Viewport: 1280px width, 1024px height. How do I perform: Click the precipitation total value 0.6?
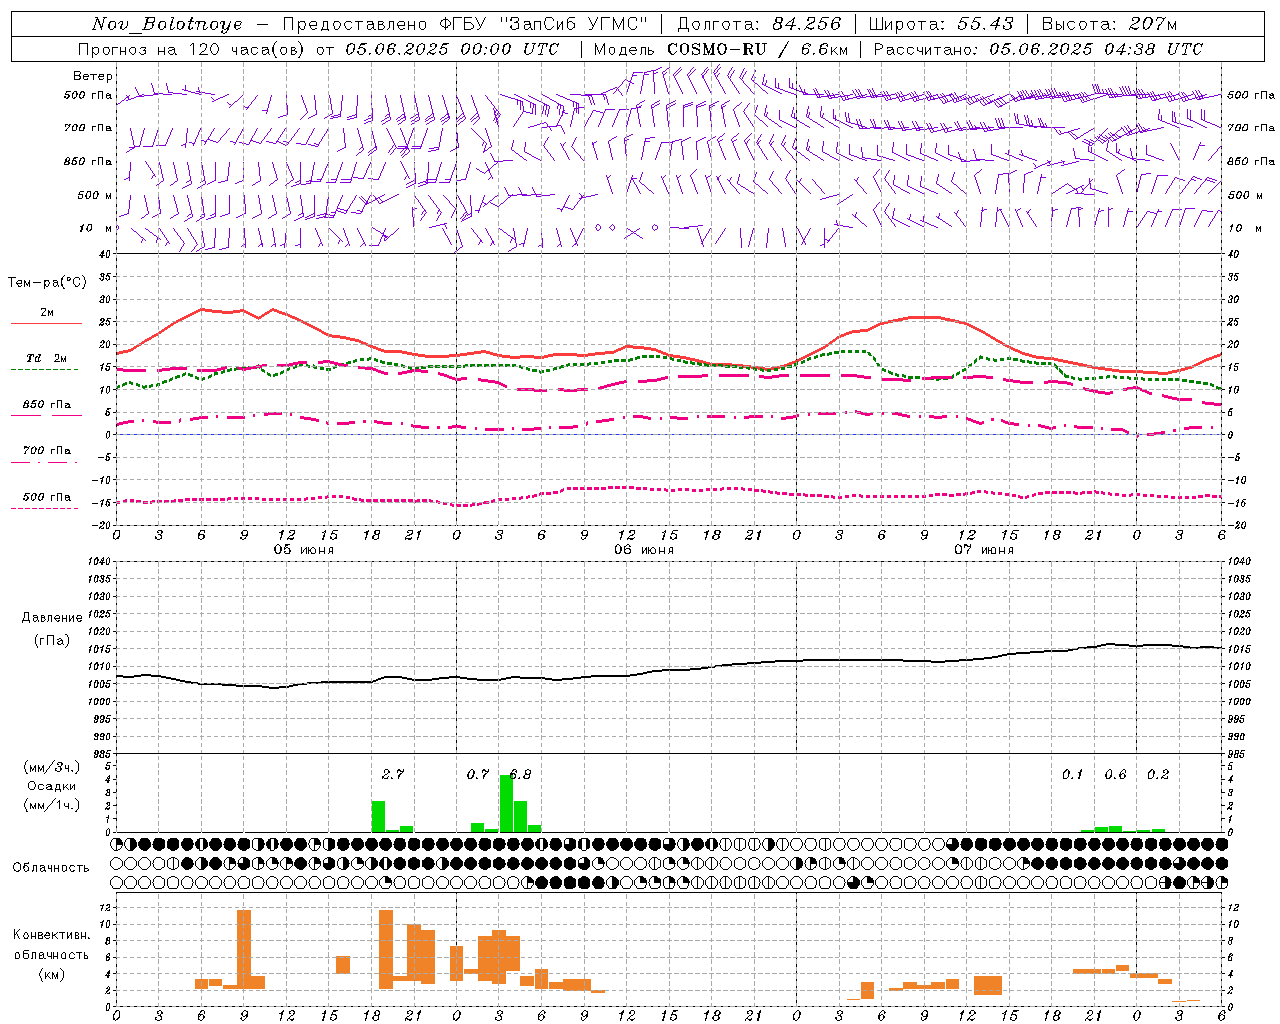[x=1115, y=774]
